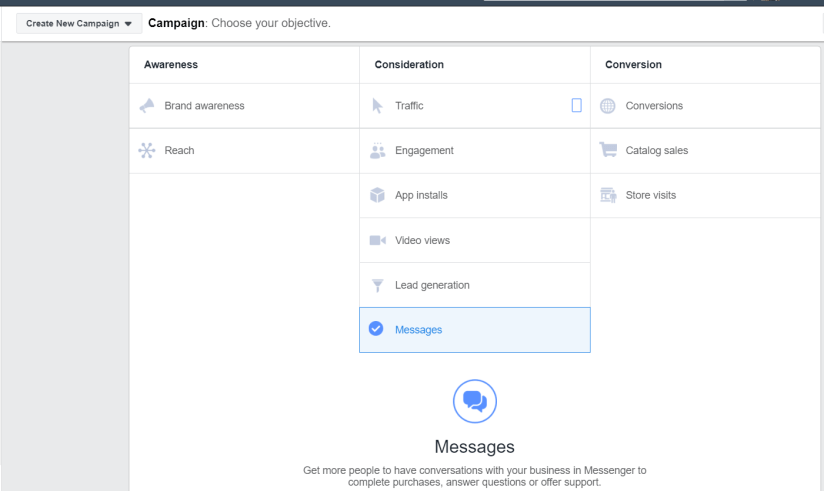Open the Create New Campaign dropdown

click(79, 23)
